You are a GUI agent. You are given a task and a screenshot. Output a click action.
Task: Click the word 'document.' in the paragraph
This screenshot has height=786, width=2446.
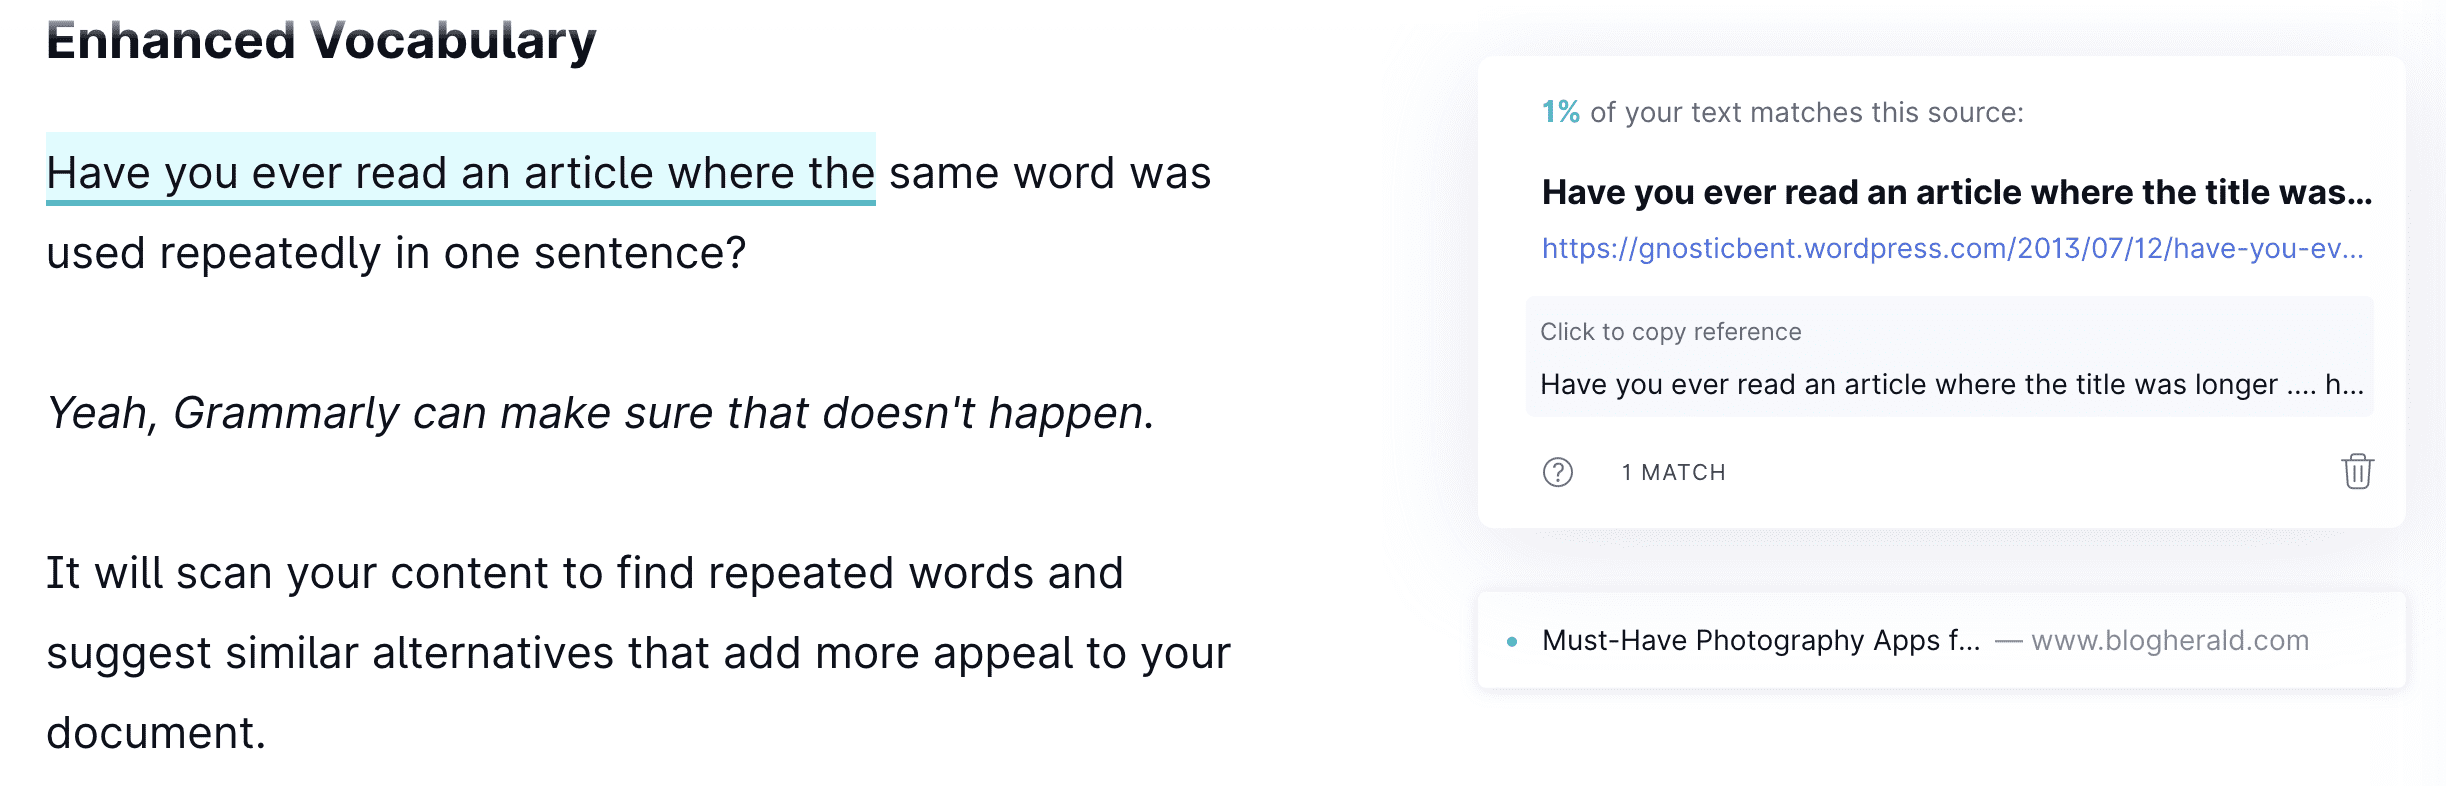click(156, 733)
